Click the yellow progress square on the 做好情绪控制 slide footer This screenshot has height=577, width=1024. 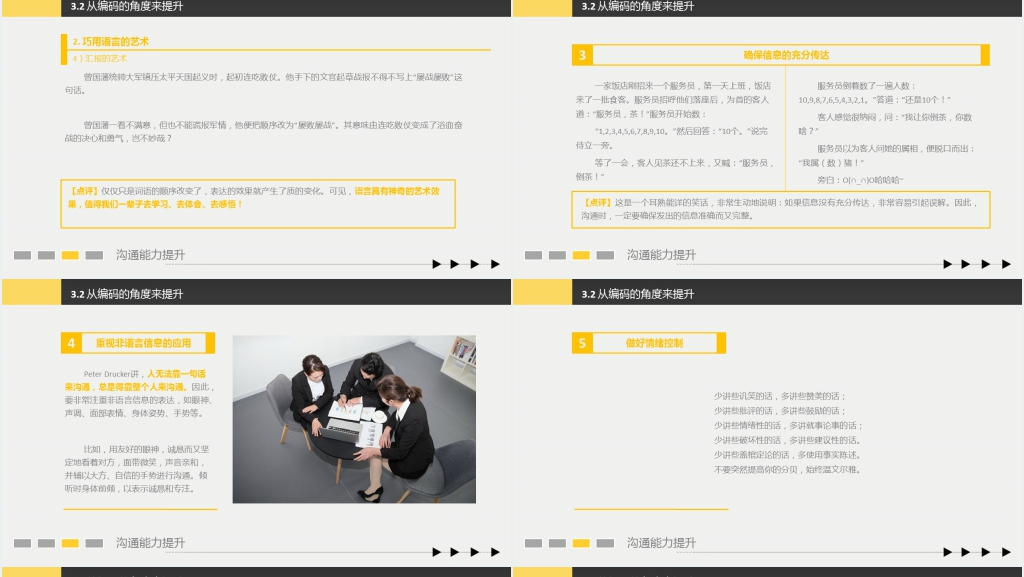(x=581, y=543)
